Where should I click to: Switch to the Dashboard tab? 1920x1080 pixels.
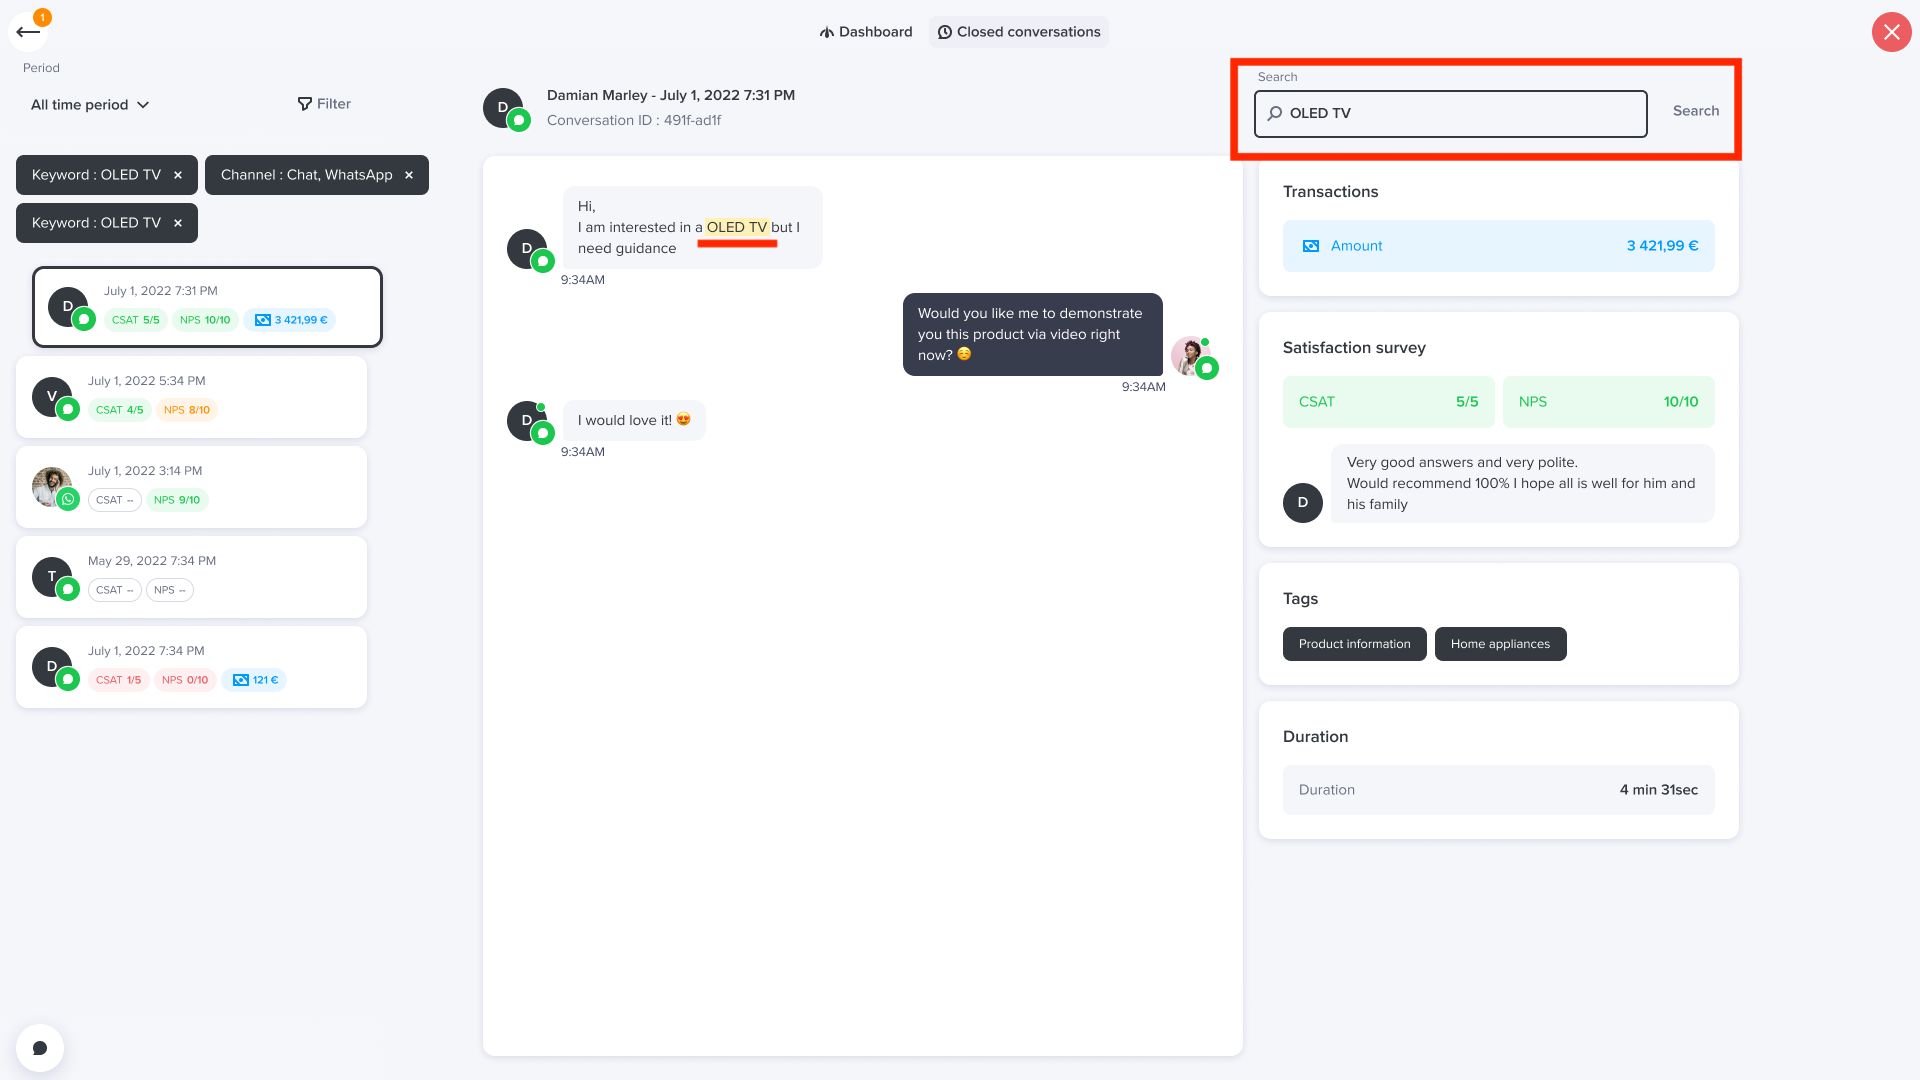(866, 32)
